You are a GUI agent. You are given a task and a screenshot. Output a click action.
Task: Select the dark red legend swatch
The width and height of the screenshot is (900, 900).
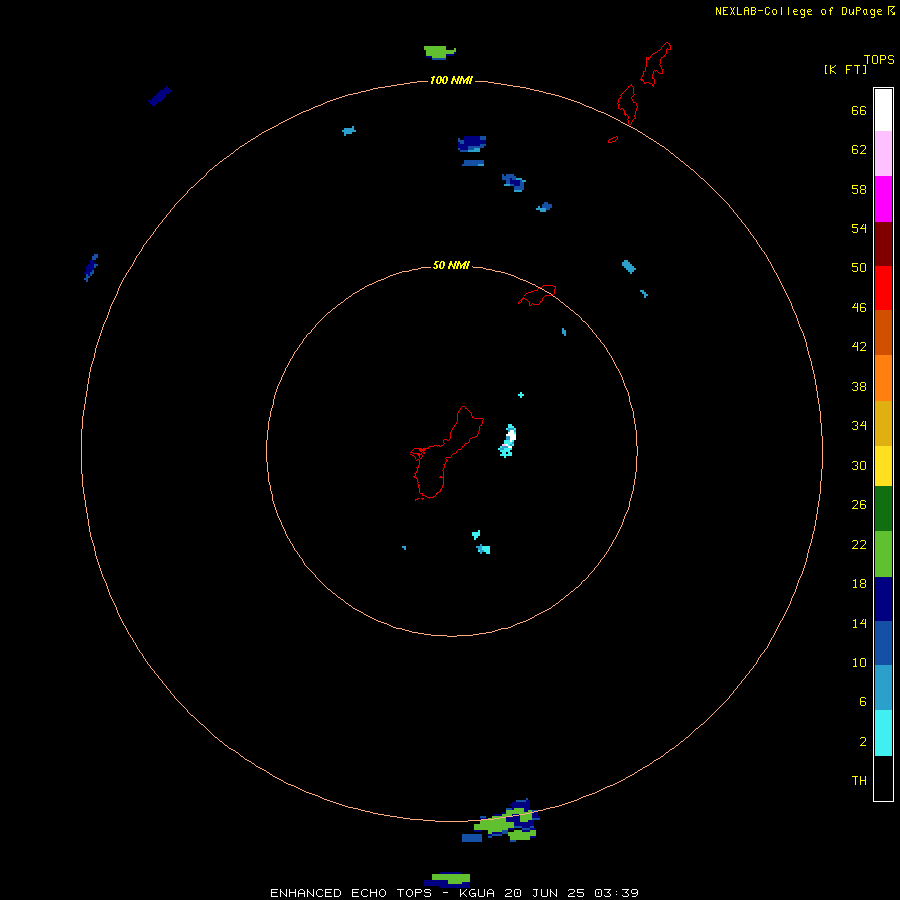point(883,244)
